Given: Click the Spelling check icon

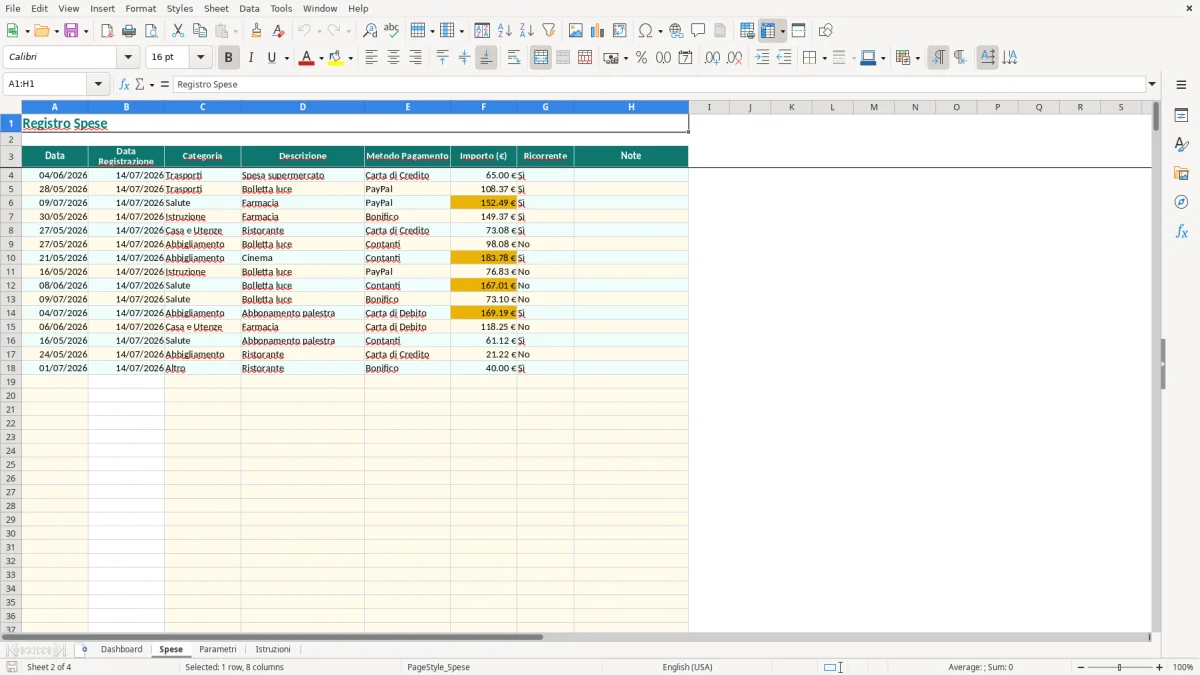Looking at the screenshot, I should pos(392,31).
